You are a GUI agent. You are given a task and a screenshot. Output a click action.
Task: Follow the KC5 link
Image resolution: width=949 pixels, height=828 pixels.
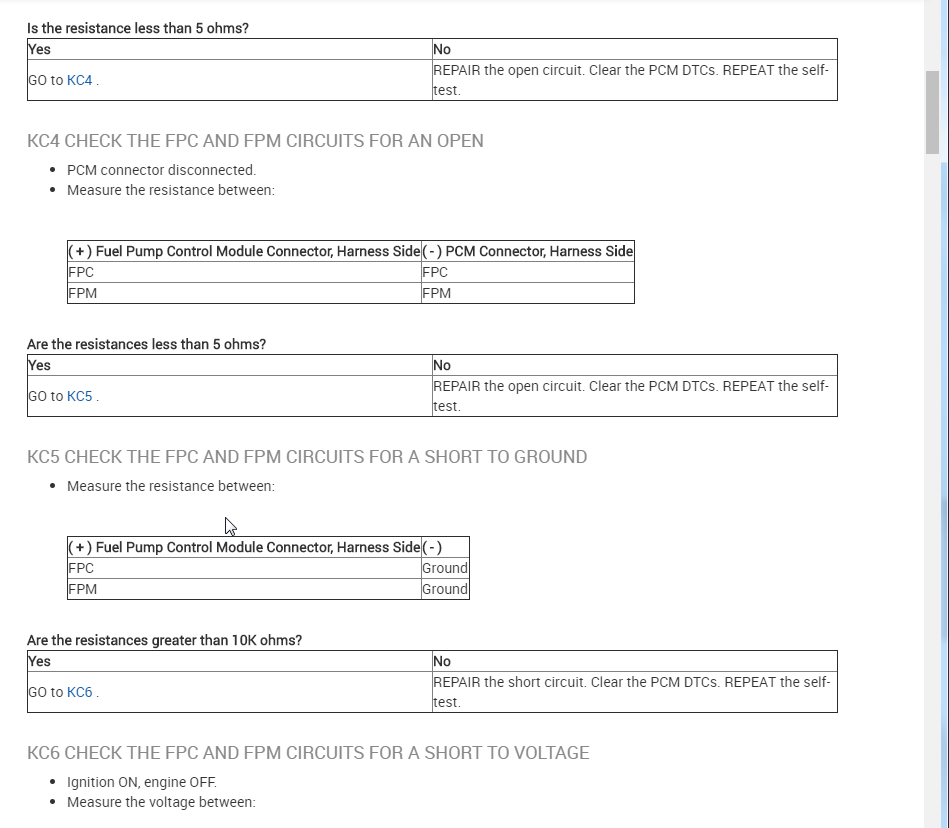tap(79, 396)
